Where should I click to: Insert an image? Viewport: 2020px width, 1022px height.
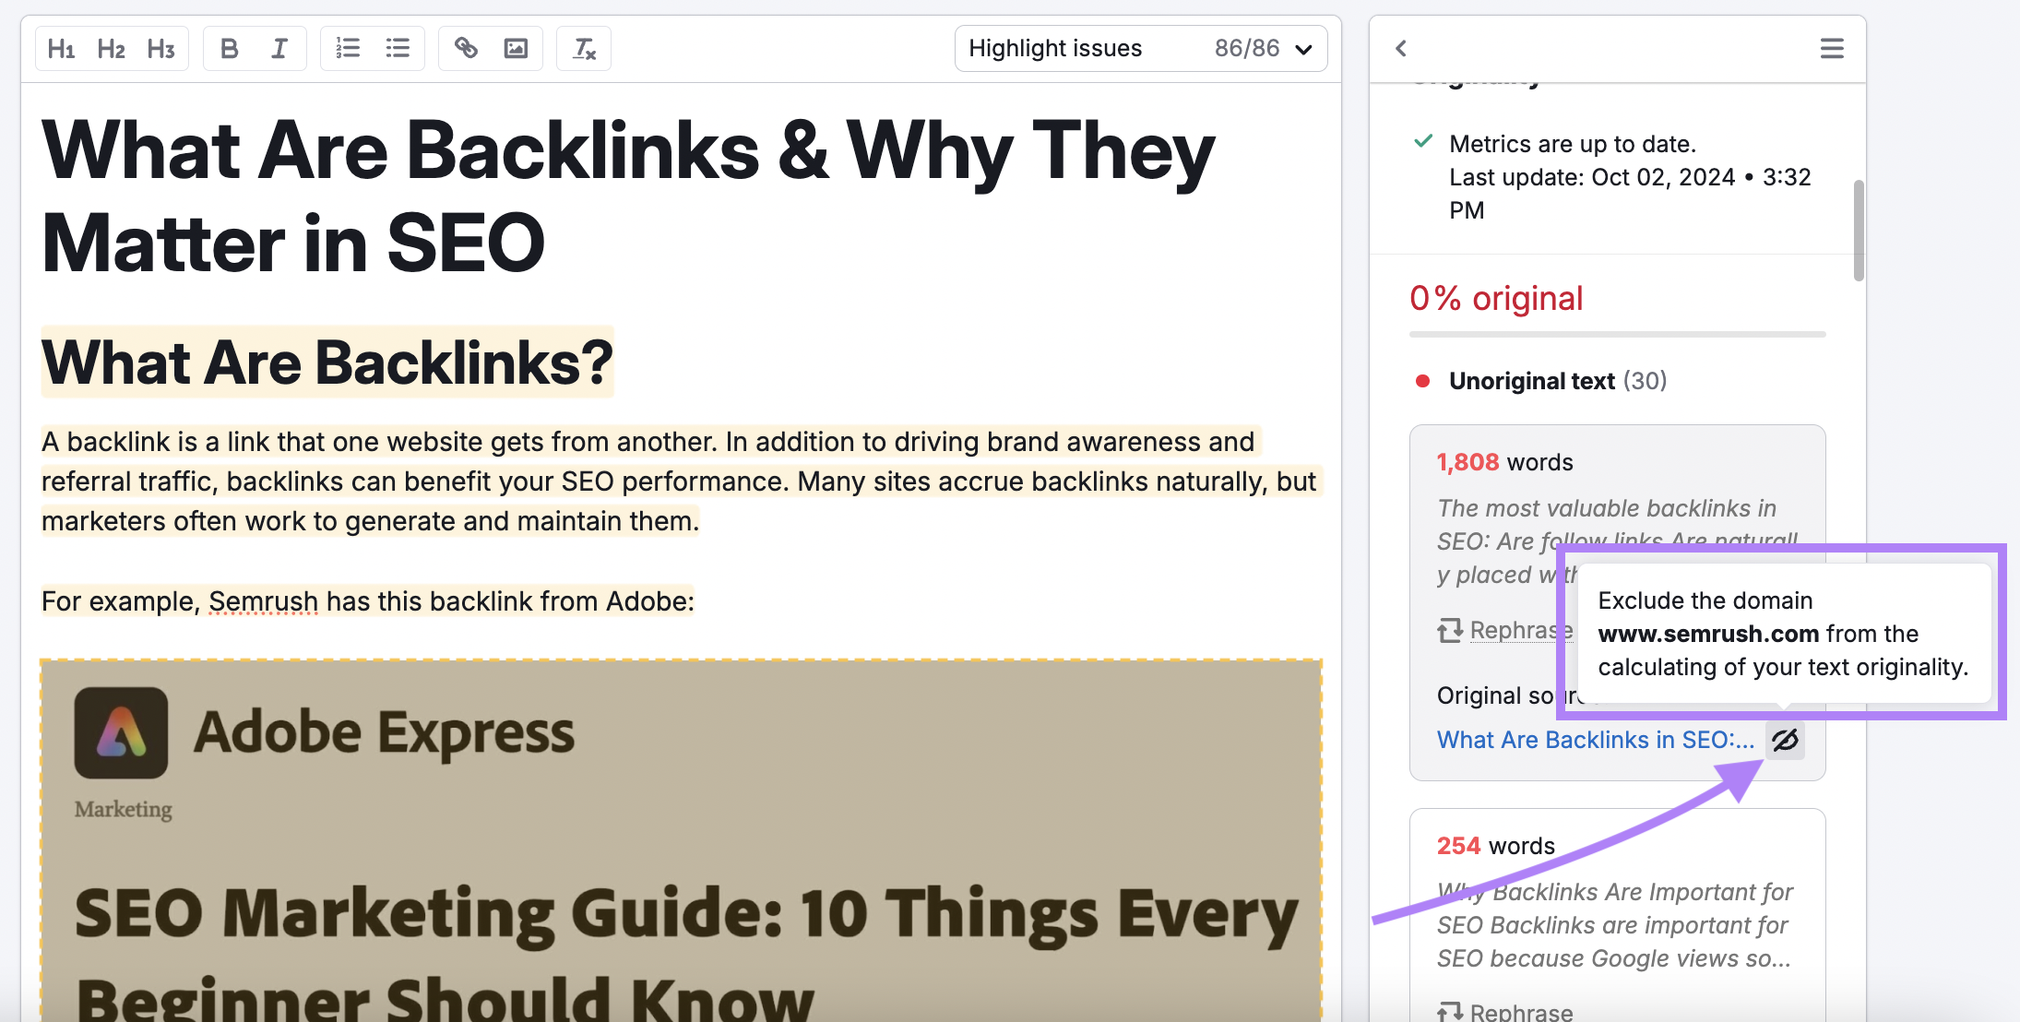tap(516, 47)
